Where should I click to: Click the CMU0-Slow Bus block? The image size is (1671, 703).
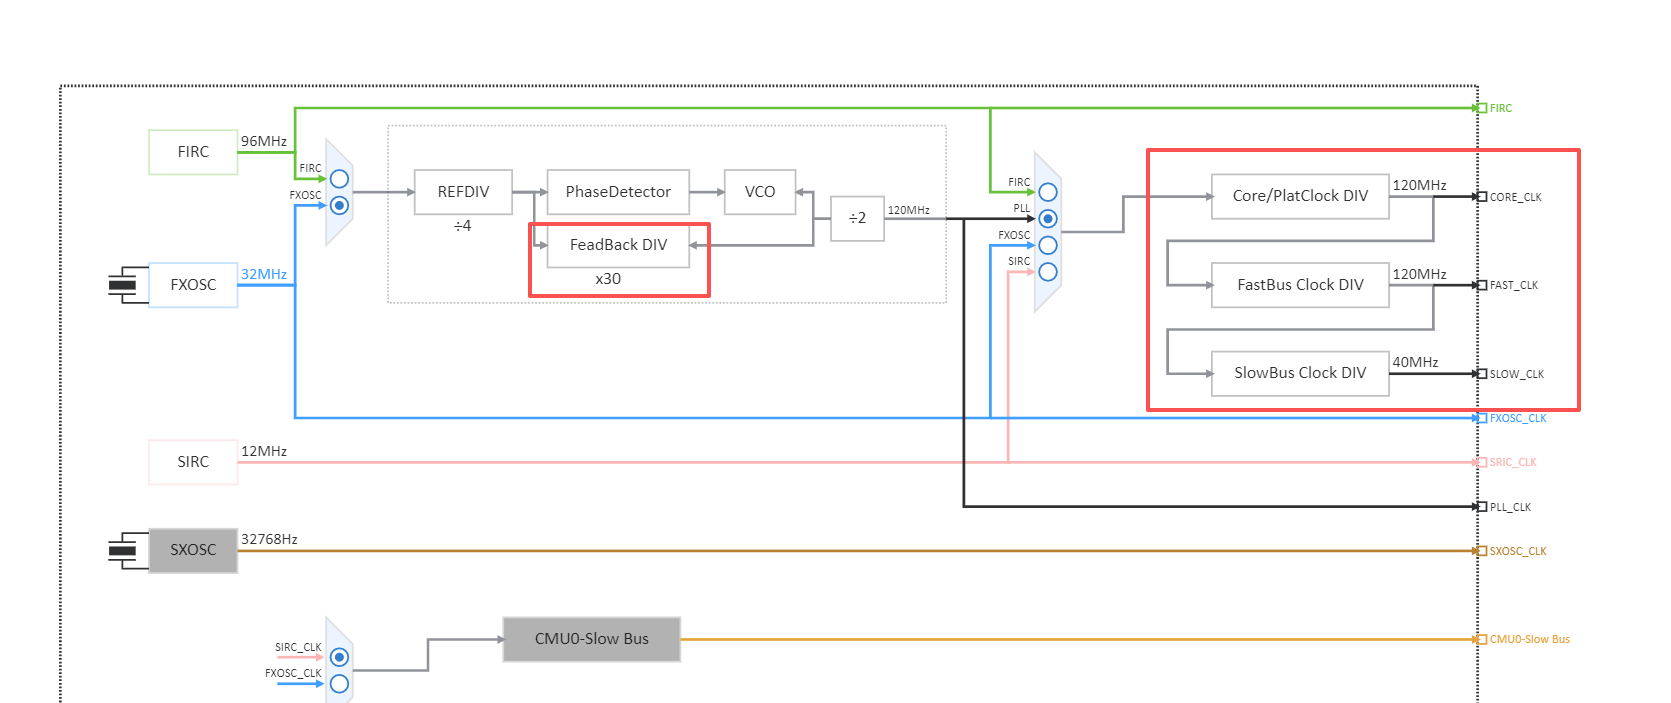591,639
